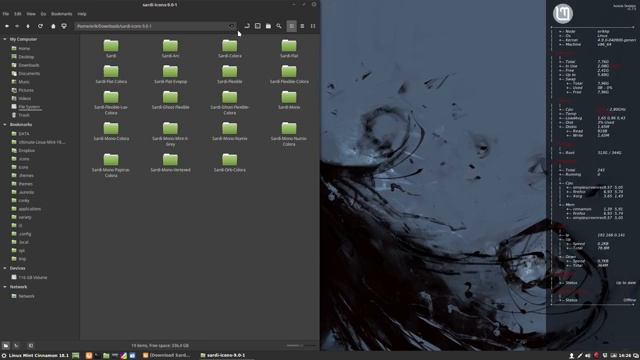Select the Sardi-Mono-Colora folder

click(x=111, y=131)
